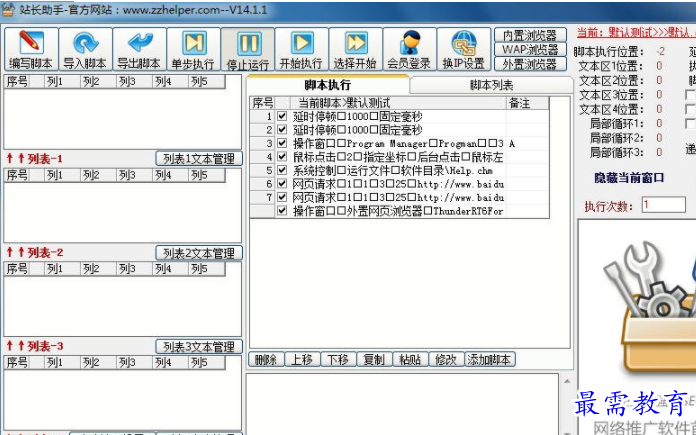Image resolution: width=696 pixels, height=435 pixels.
Task: Switch to the 脚本执行 tab
Action: click(x=327, y=86)
